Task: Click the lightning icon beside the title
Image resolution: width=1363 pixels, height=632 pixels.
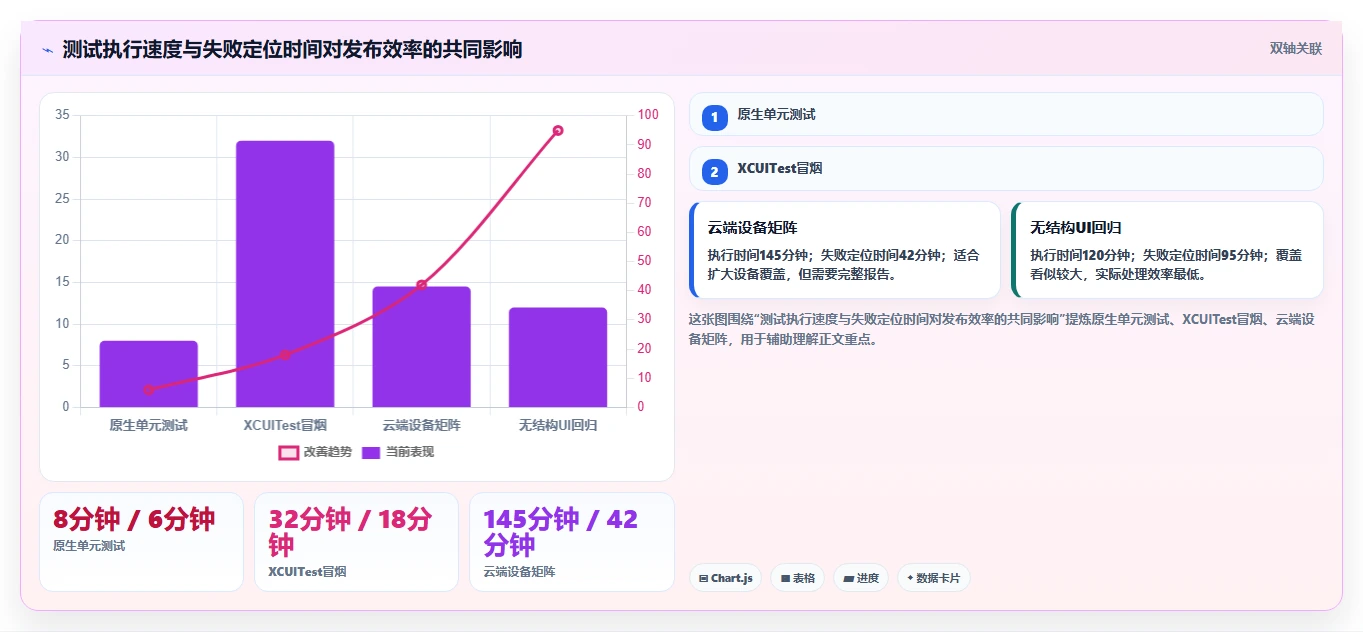Action: 47,50
